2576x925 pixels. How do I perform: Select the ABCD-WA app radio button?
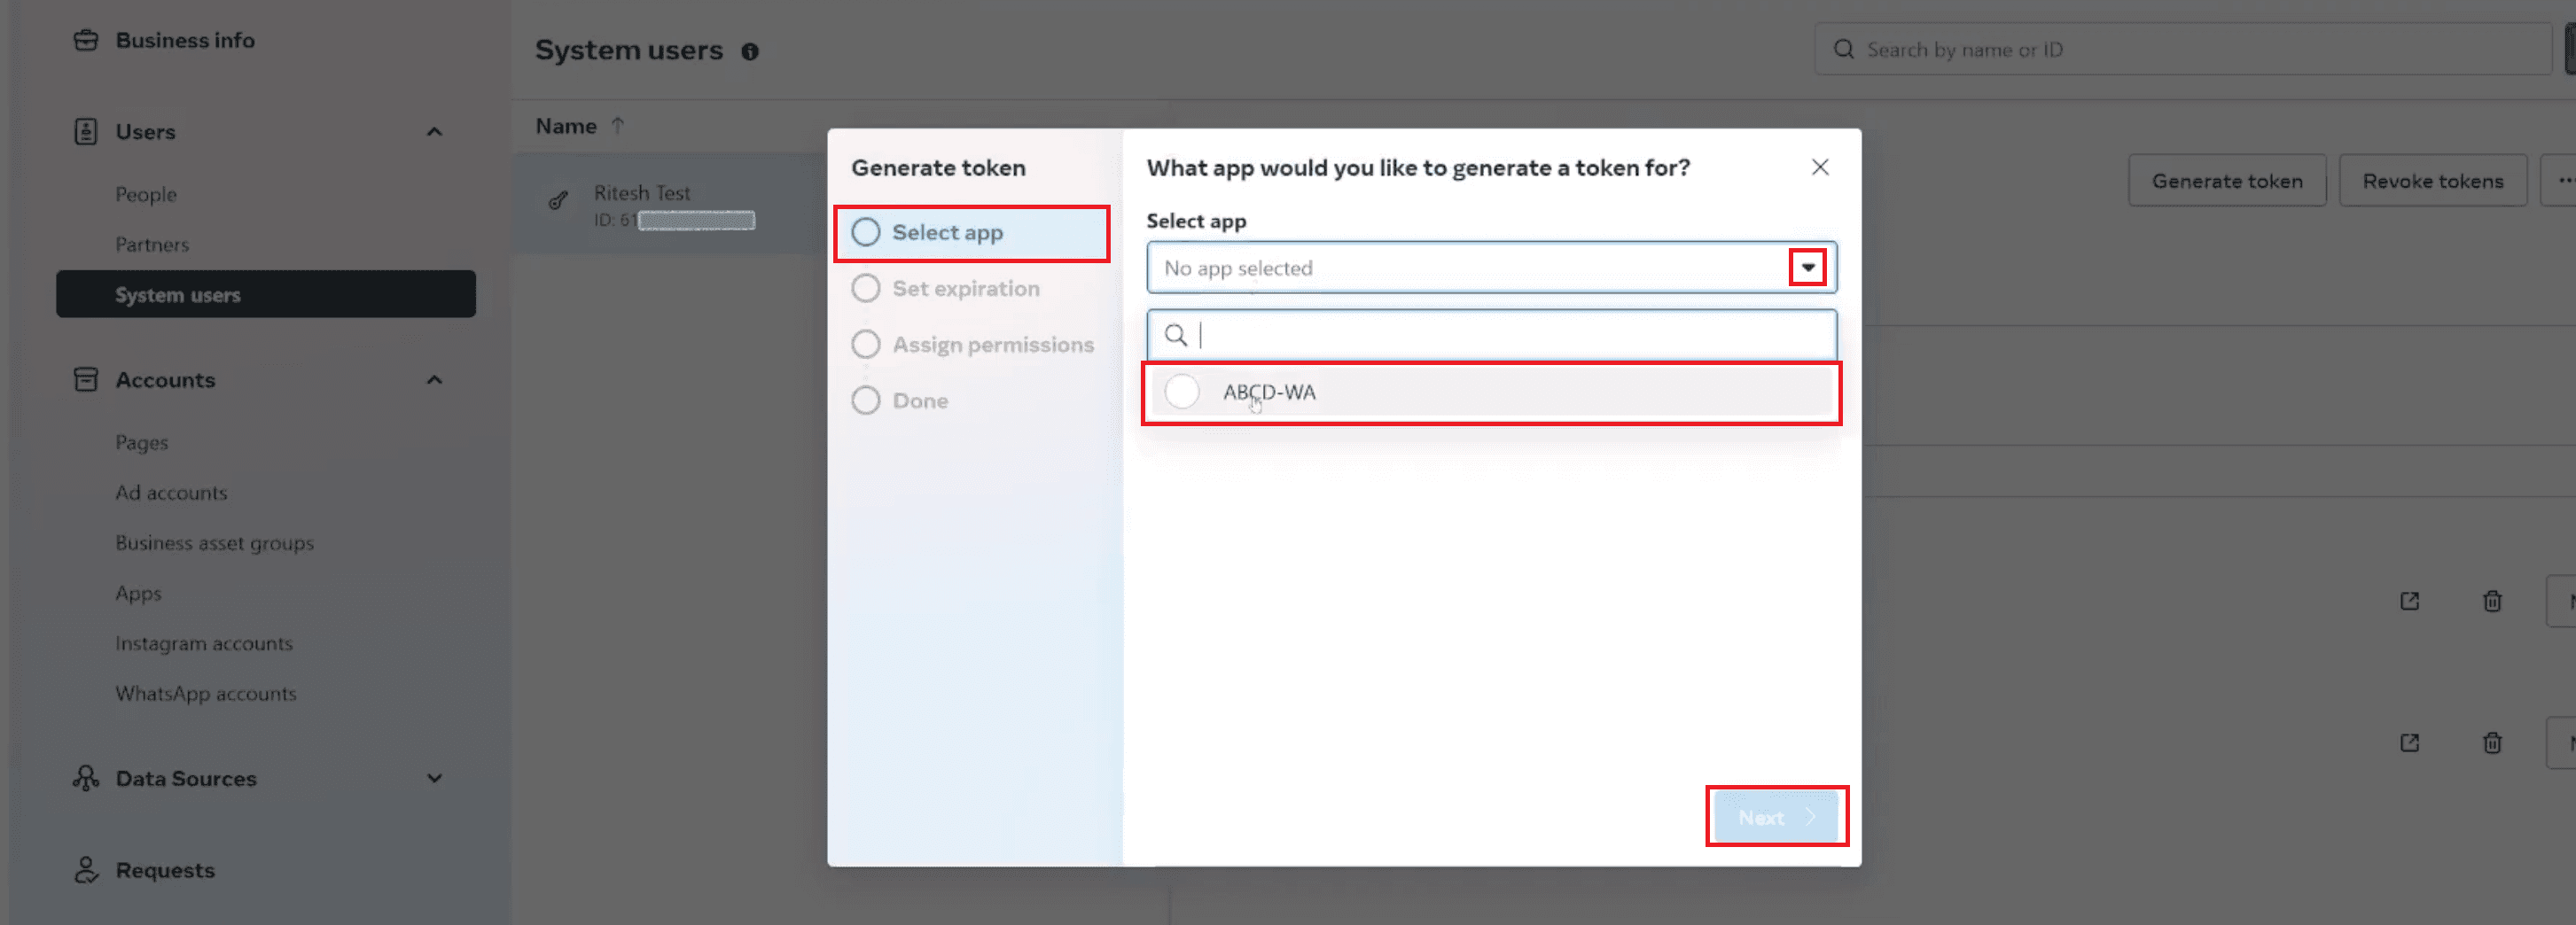[1182, 391]
